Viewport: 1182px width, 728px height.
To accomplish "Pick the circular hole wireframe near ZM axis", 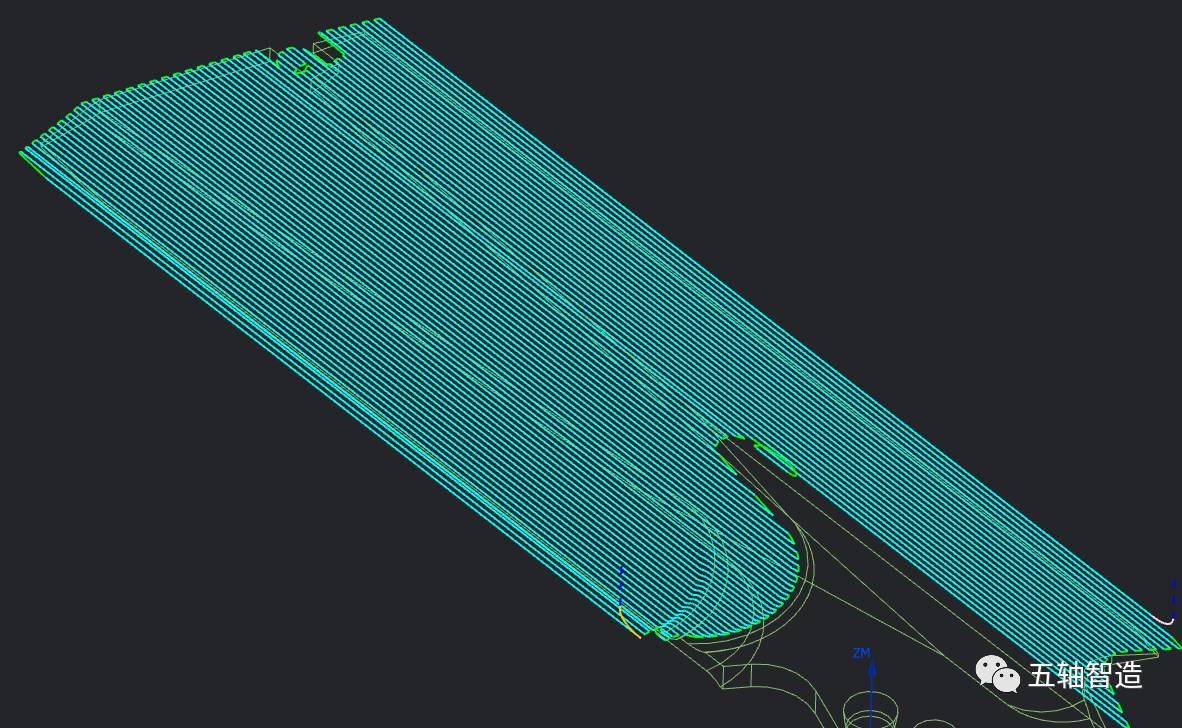I will coord(870,711).
